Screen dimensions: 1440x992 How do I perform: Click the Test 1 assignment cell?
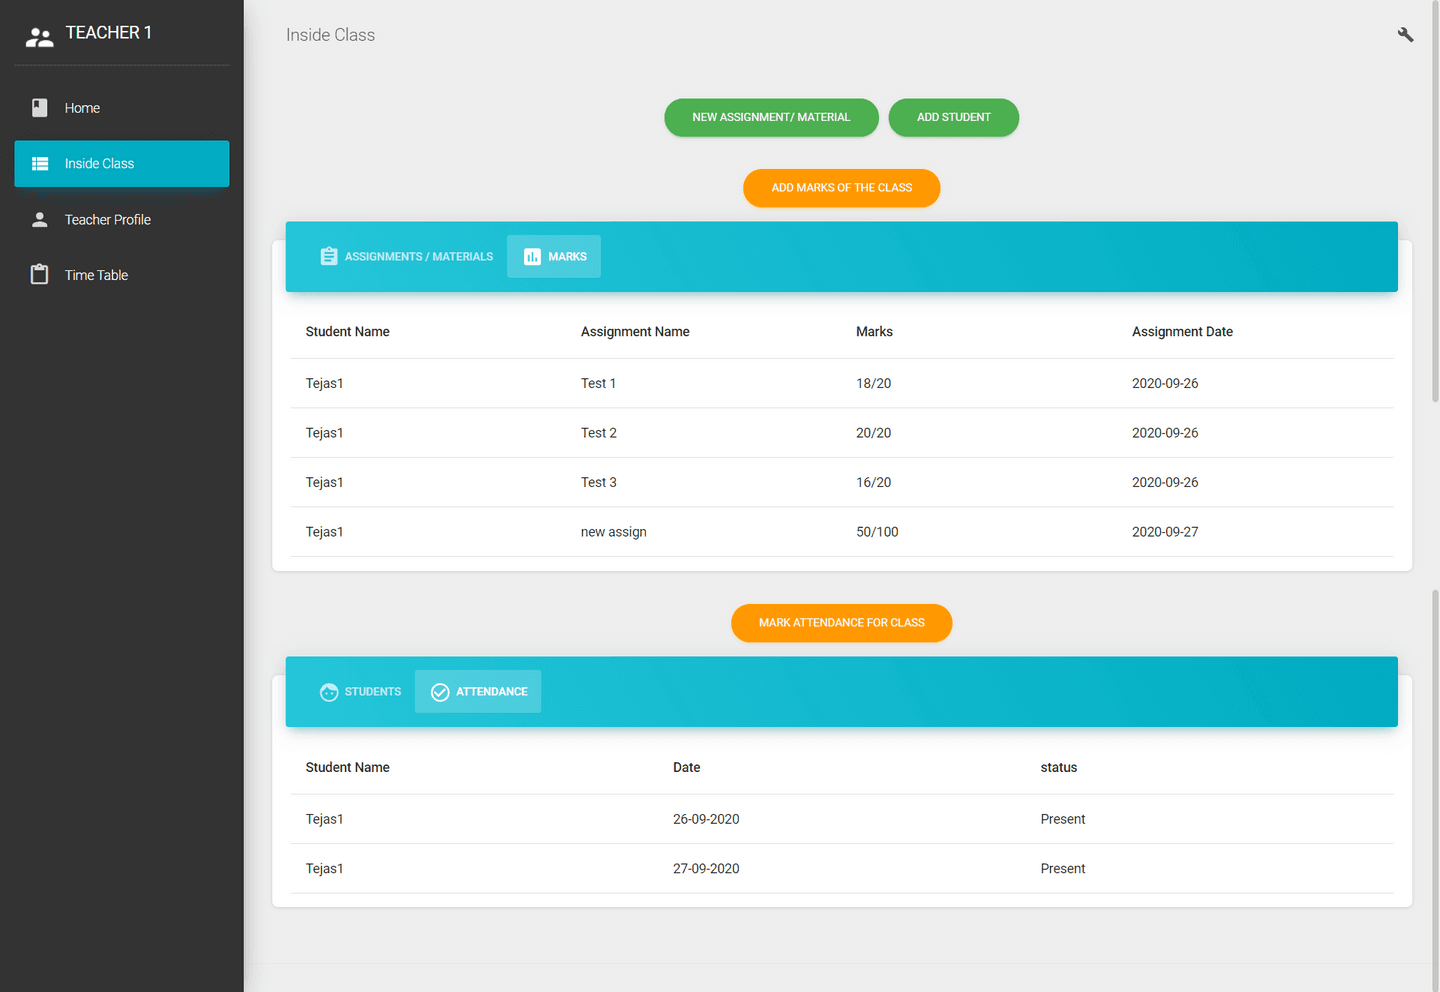598,384
